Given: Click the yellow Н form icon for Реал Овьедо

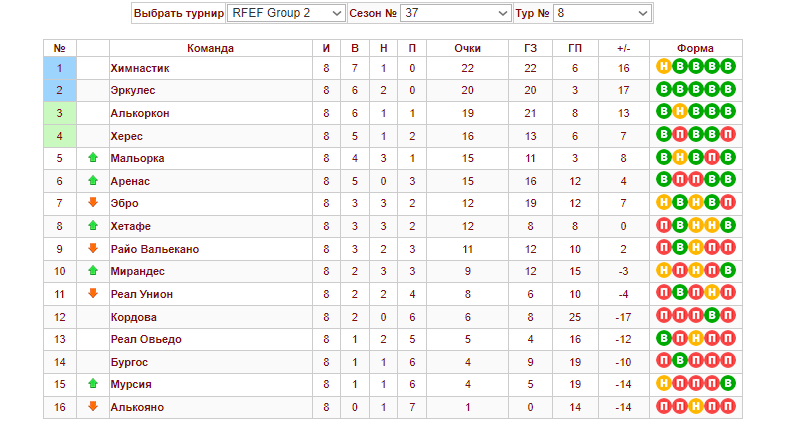Looking at the screenshot, I should pyautogui.click(x=696, y=338).
